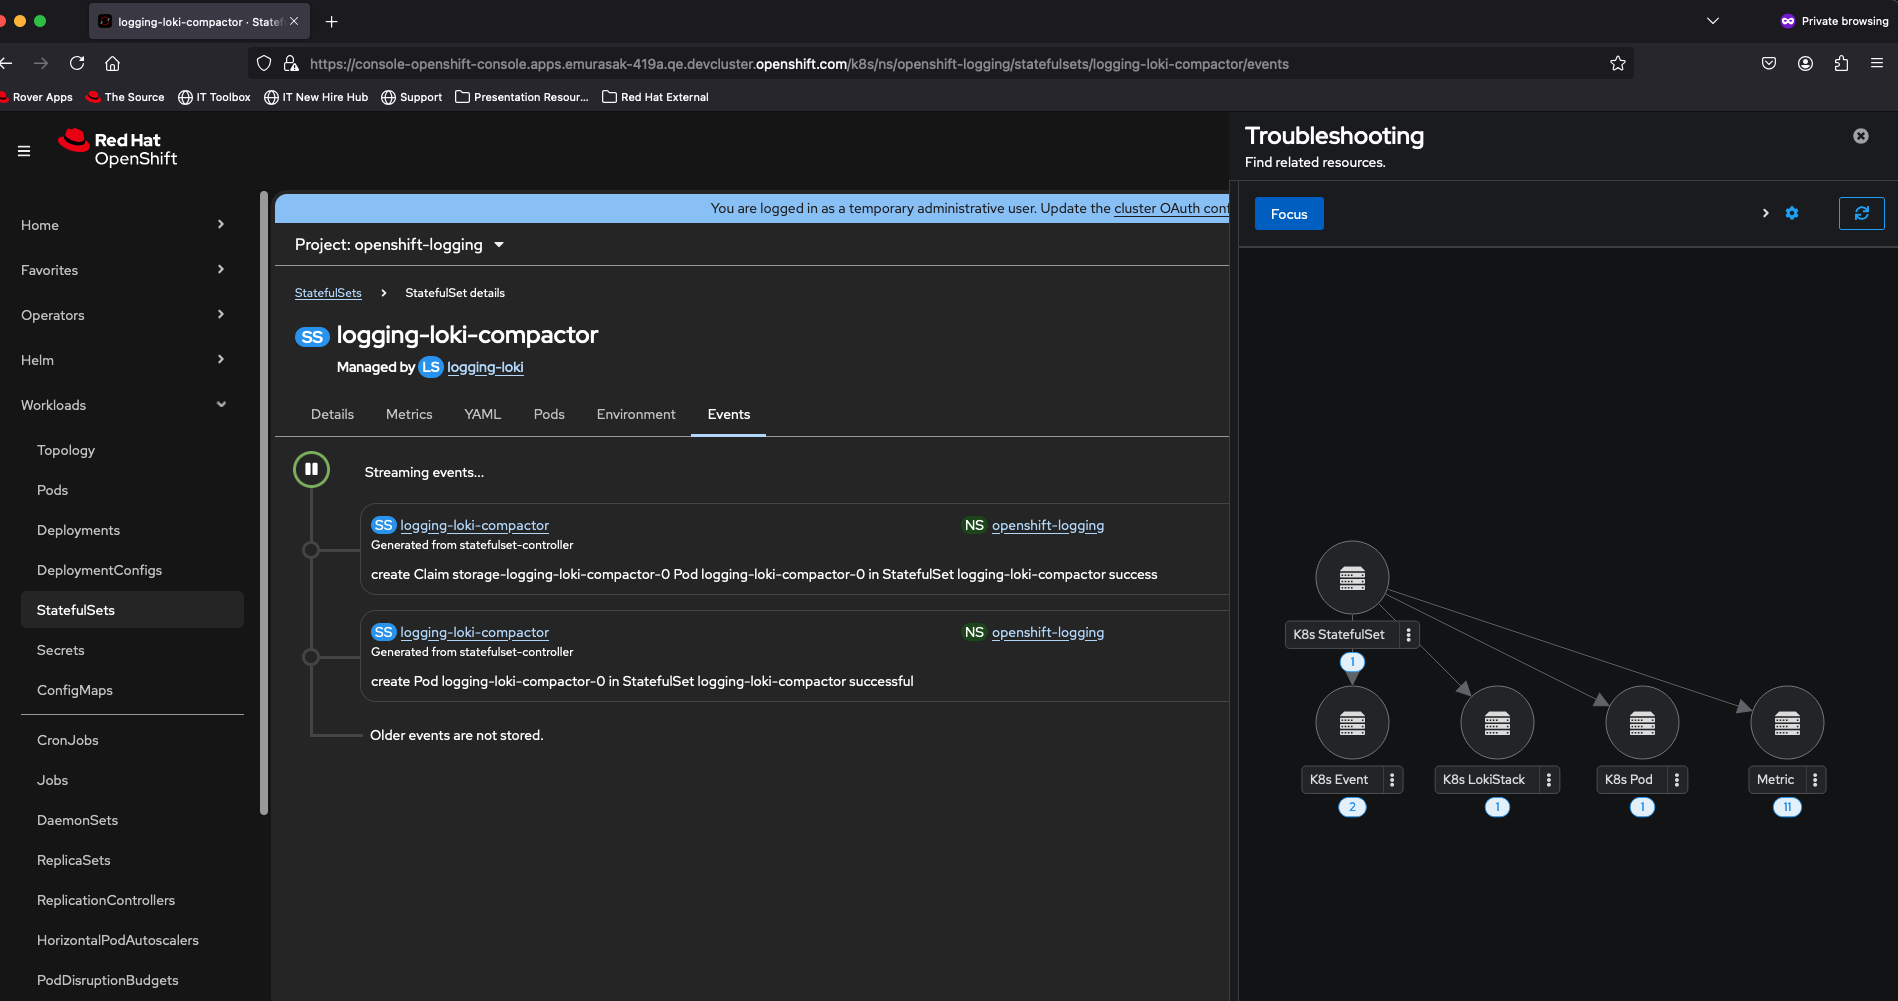The image size is (1898, 1001).
Task: Select the Events tab
Action: [729, 414]
